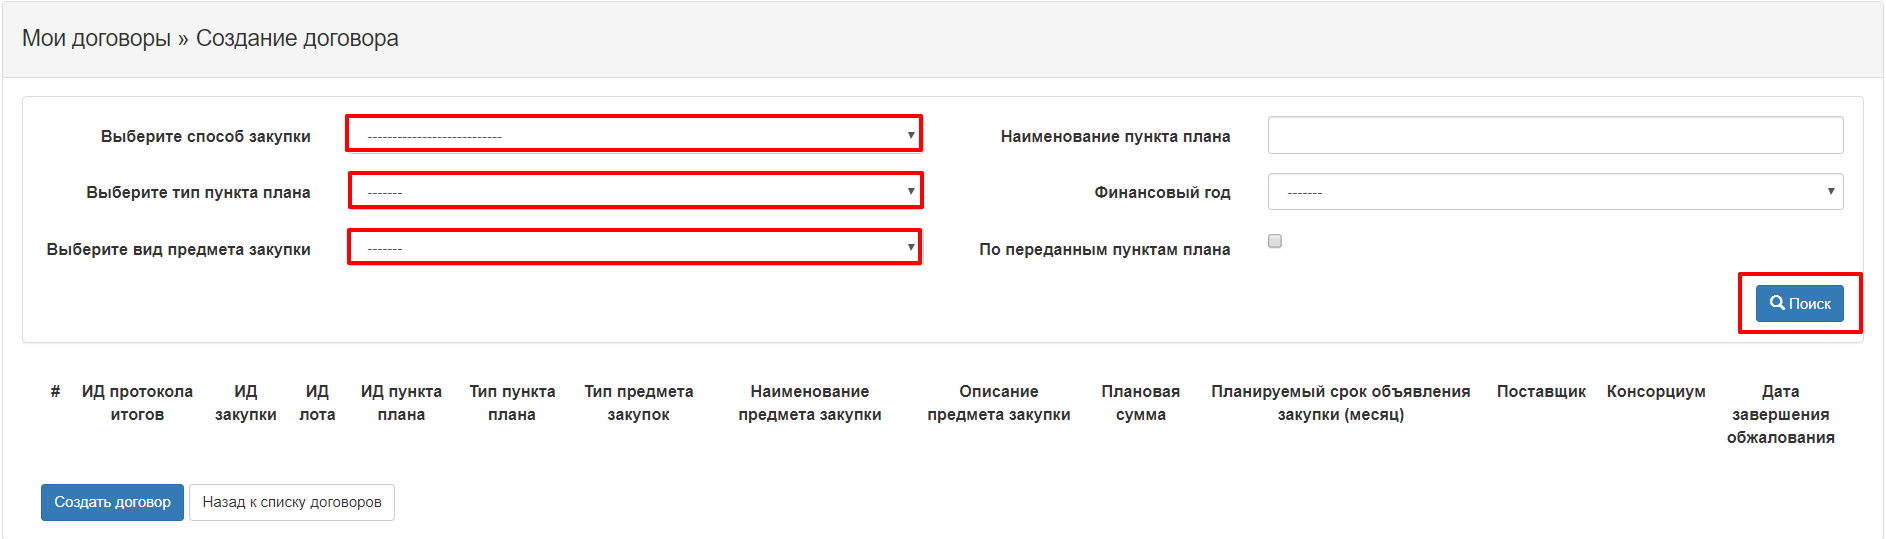The image size is (1886, 539).
Task: Click the Дата завершения обжалования column header
Action: 1780,414
